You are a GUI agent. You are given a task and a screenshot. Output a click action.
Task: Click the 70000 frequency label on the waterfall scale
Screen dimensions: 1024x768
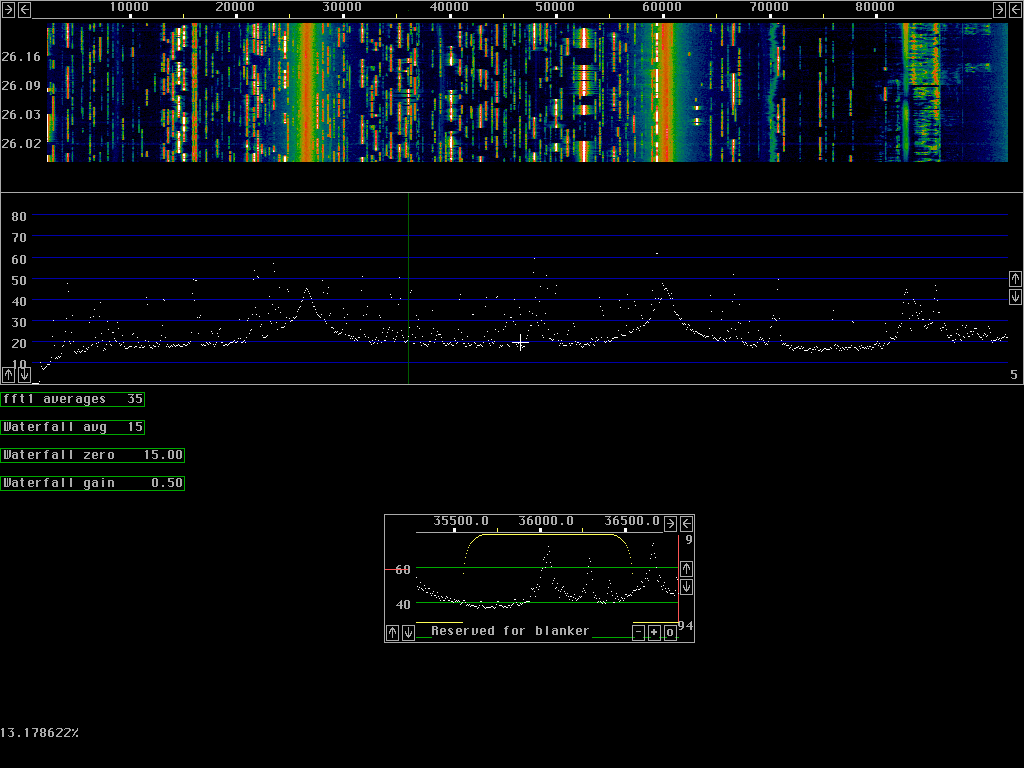769,7
